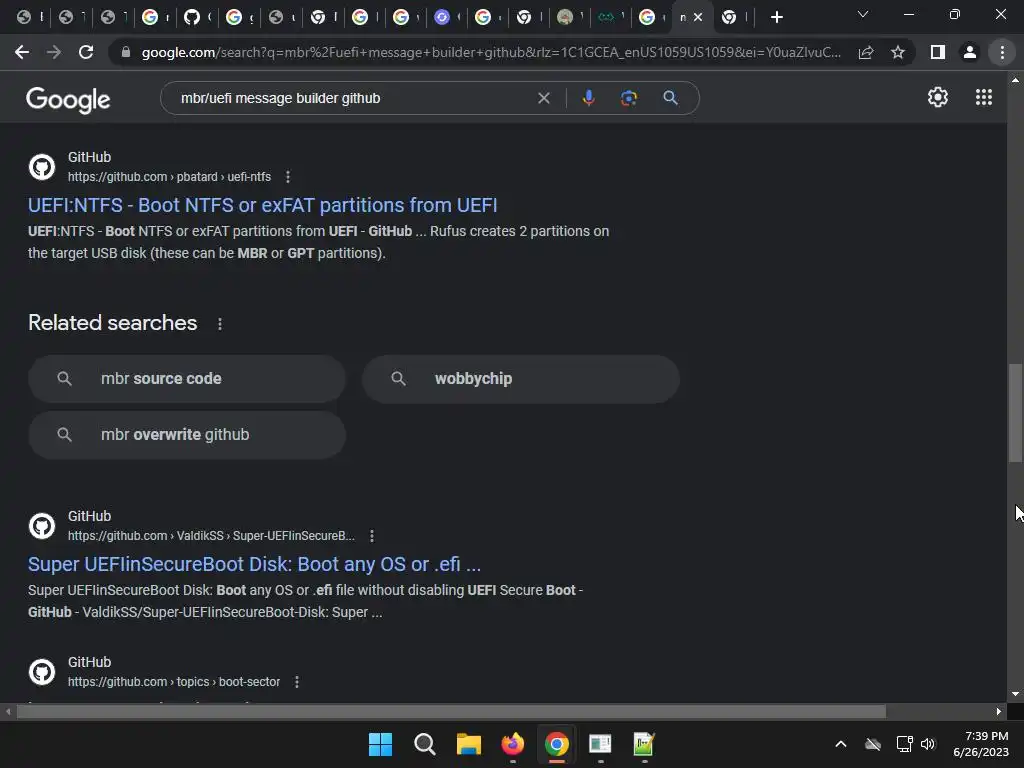Go to Google home via the logo

coord(68,99)
